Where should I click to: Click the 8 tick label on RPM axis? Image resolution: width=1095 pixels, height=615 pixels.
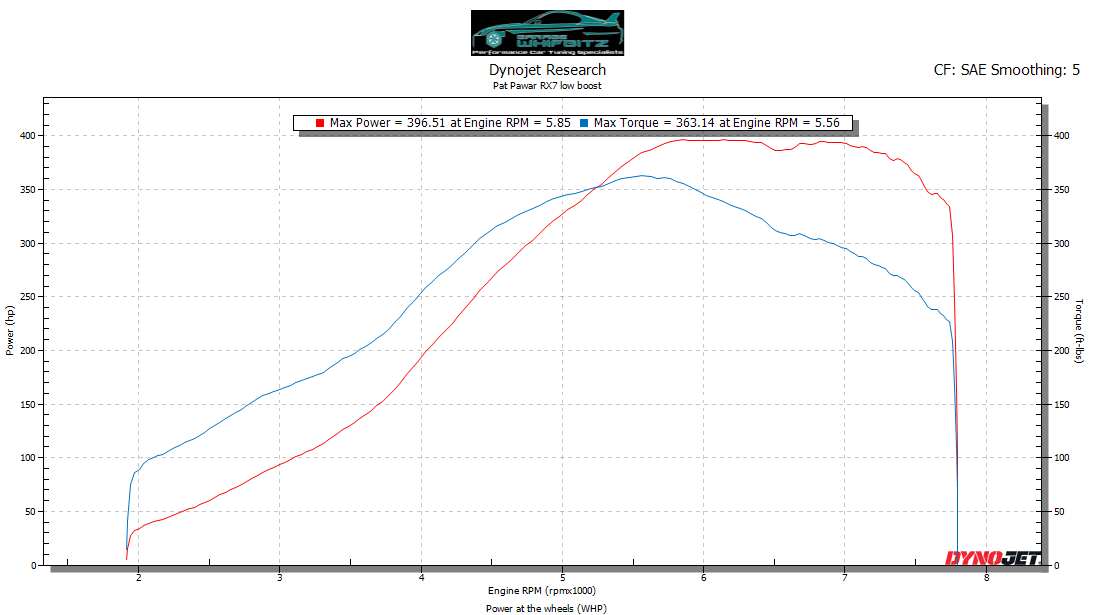pyautogui.click(x=986, y=578)
